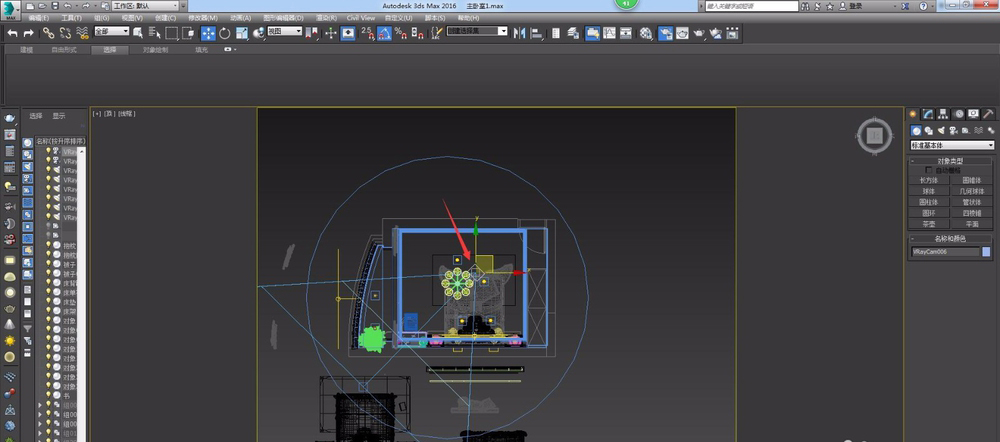1000x442 pixels.
Task: Click the VRayCam006 object name field
Action: click(945, 252)
